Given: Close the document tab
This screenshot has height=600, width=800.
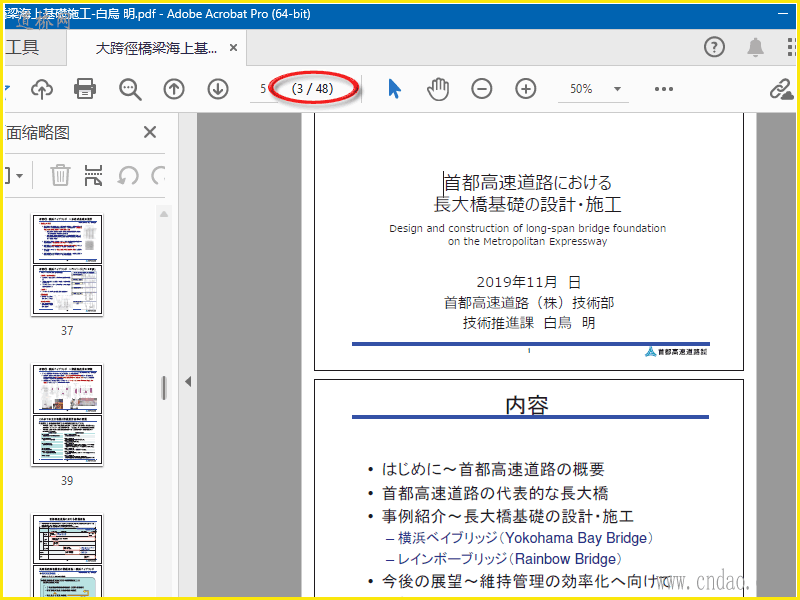Looking at the screenshot, I should pyautogui.click(x=233, y=47).
